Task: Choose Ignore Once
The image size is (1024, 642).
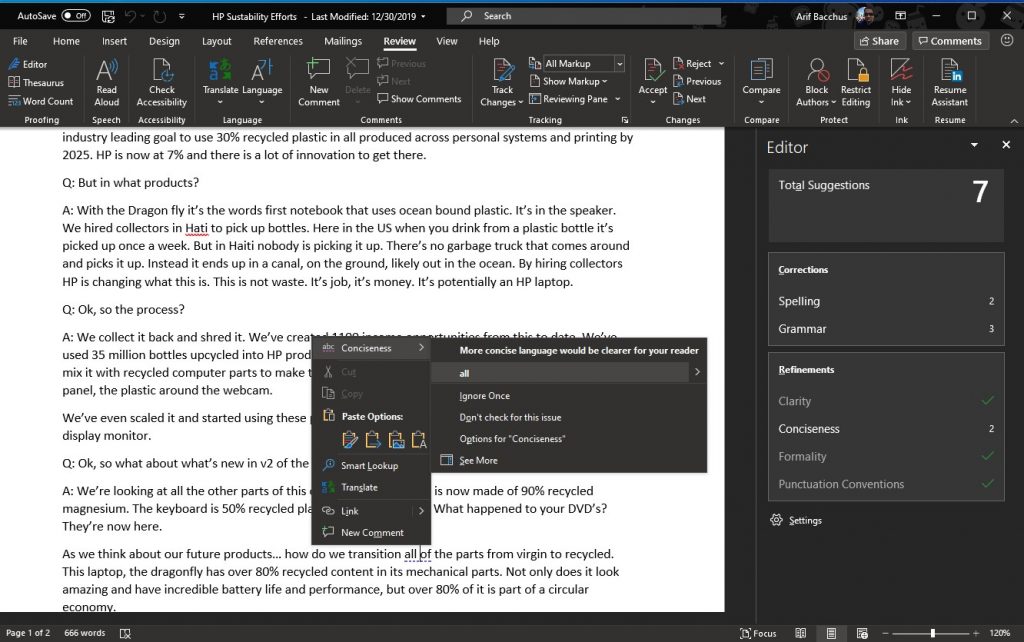Action: pos(485,396)
